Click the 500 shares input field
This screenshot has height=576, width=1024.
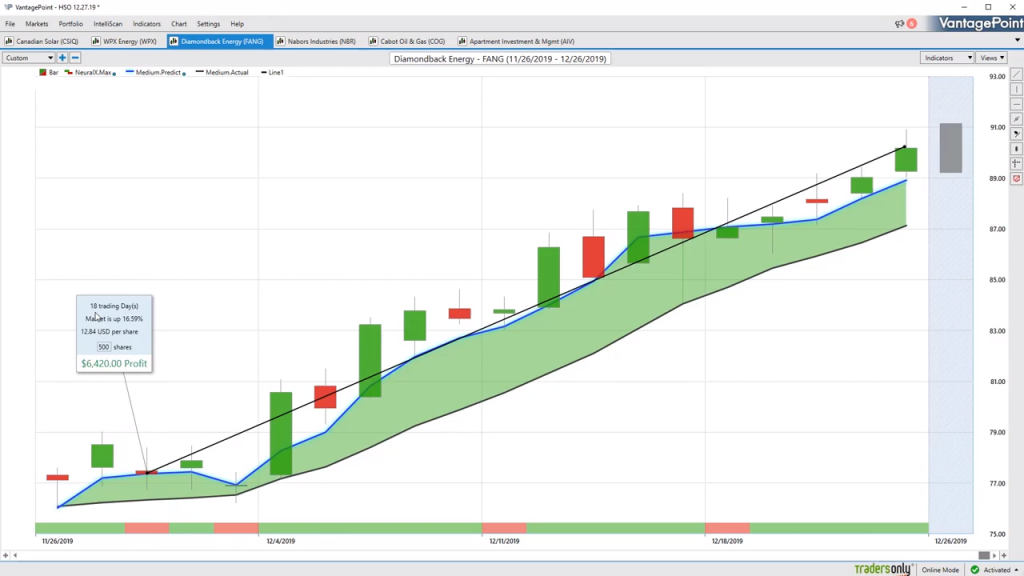pyautogui.click(x=103, y=347)
